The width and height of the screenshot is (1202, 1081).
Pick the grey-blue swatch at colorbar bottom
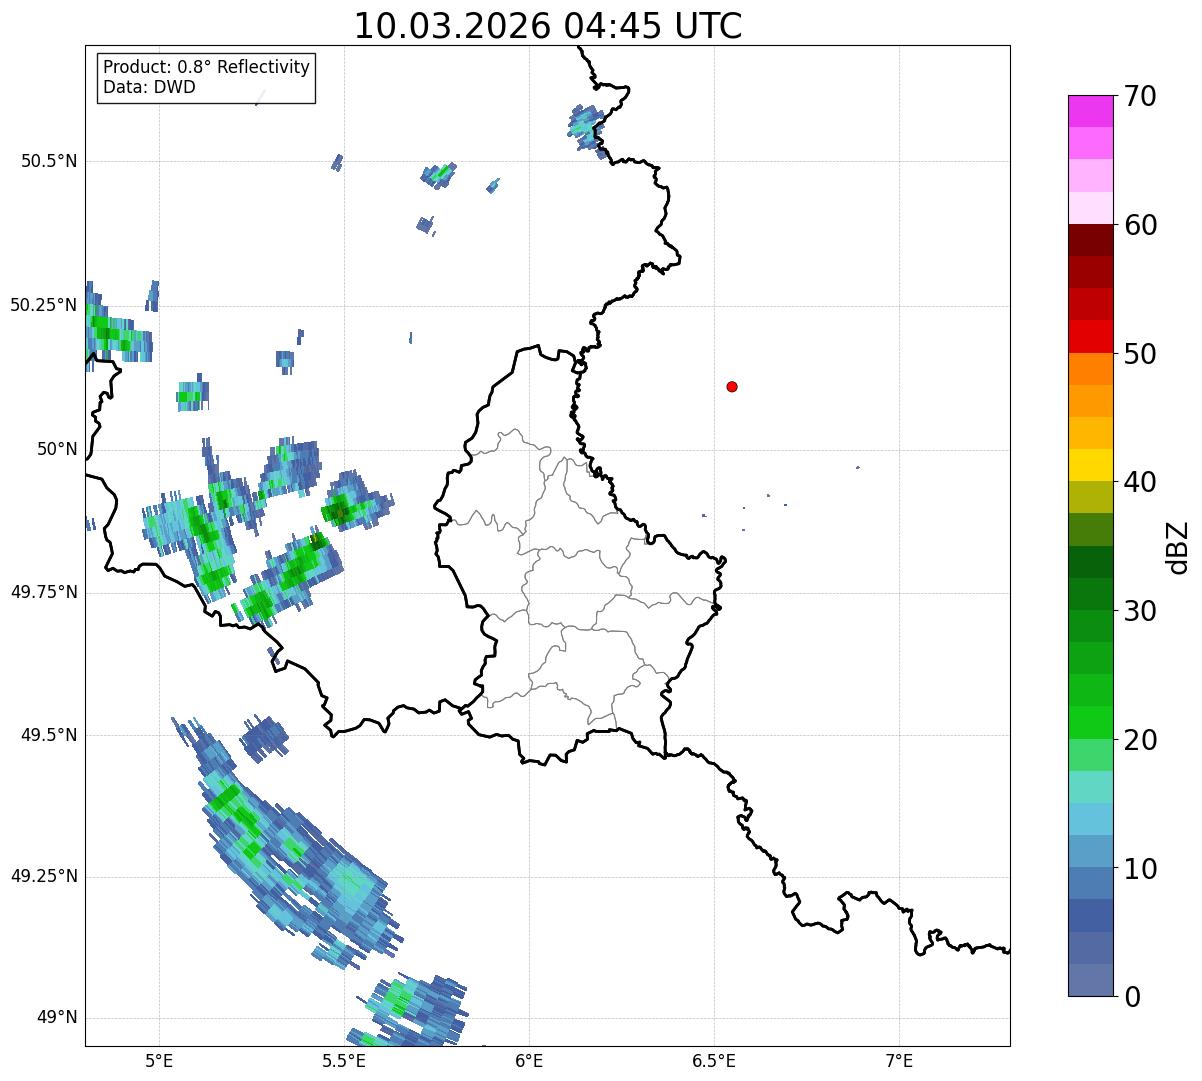tap(1091, 980)
